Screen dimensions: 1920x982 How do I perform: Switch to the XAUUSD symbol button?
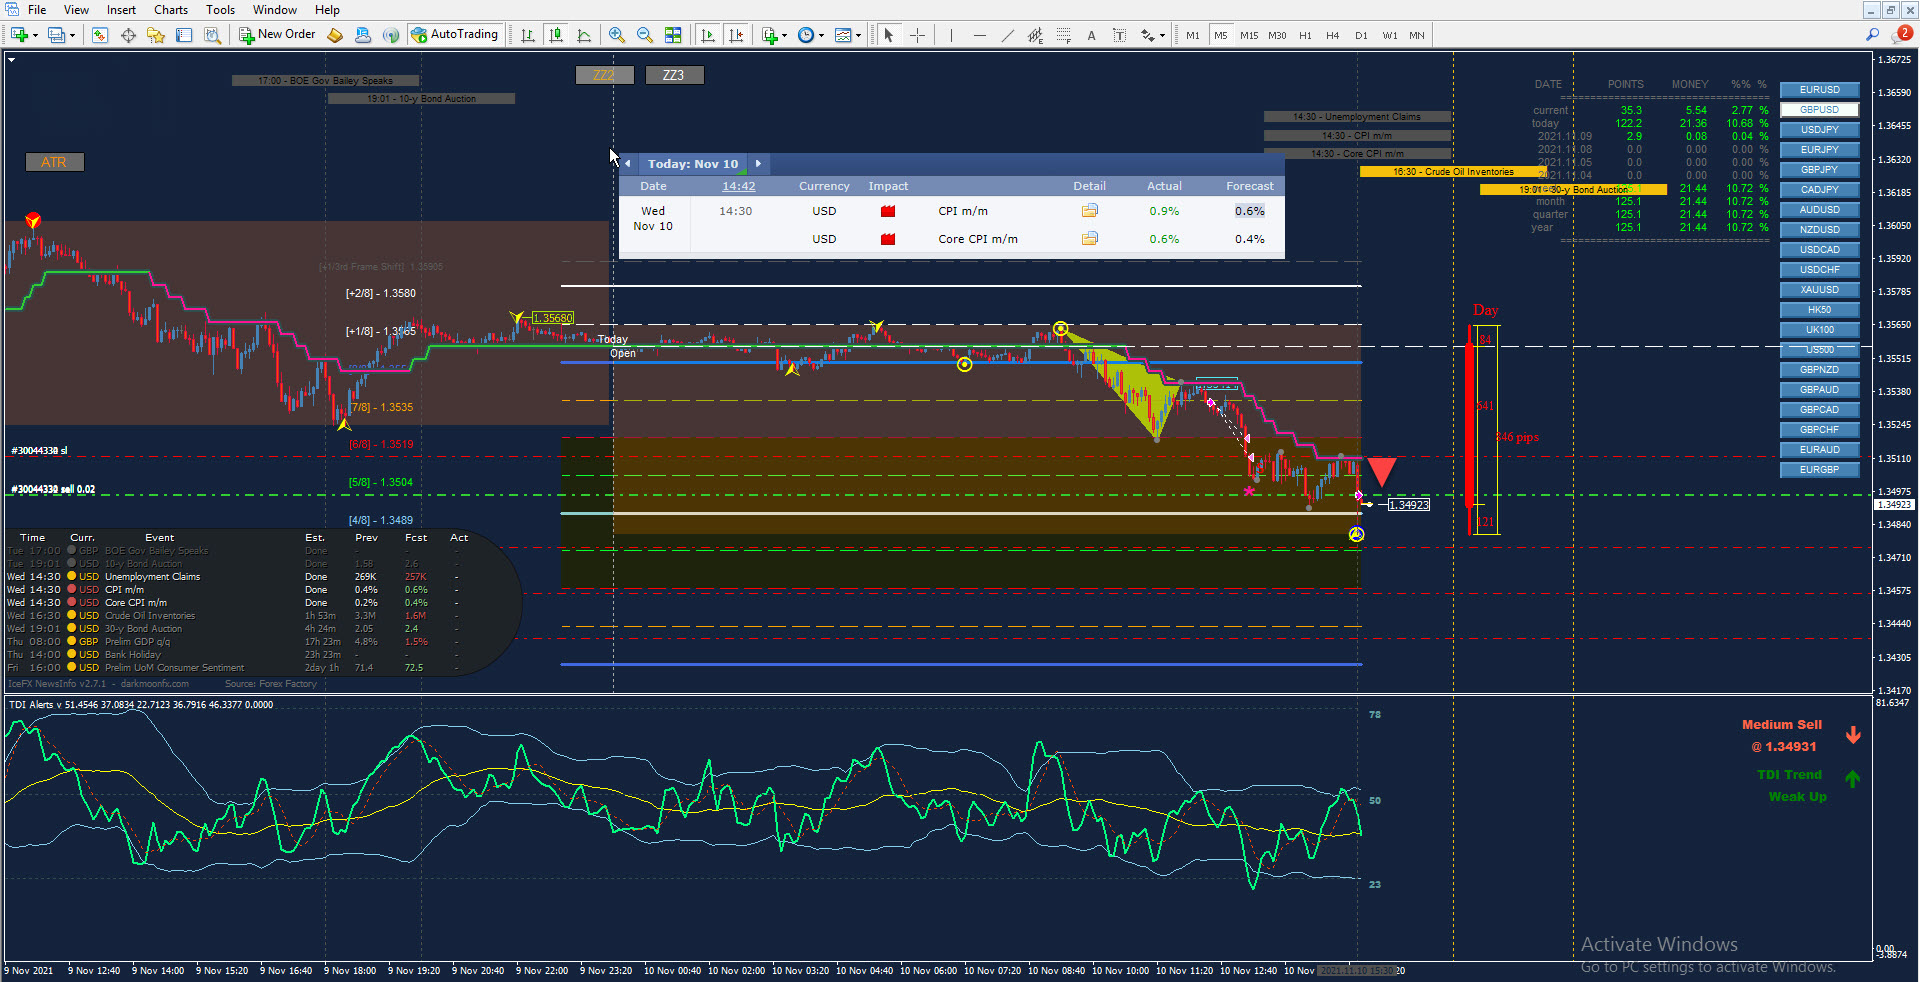(1819, 290)
